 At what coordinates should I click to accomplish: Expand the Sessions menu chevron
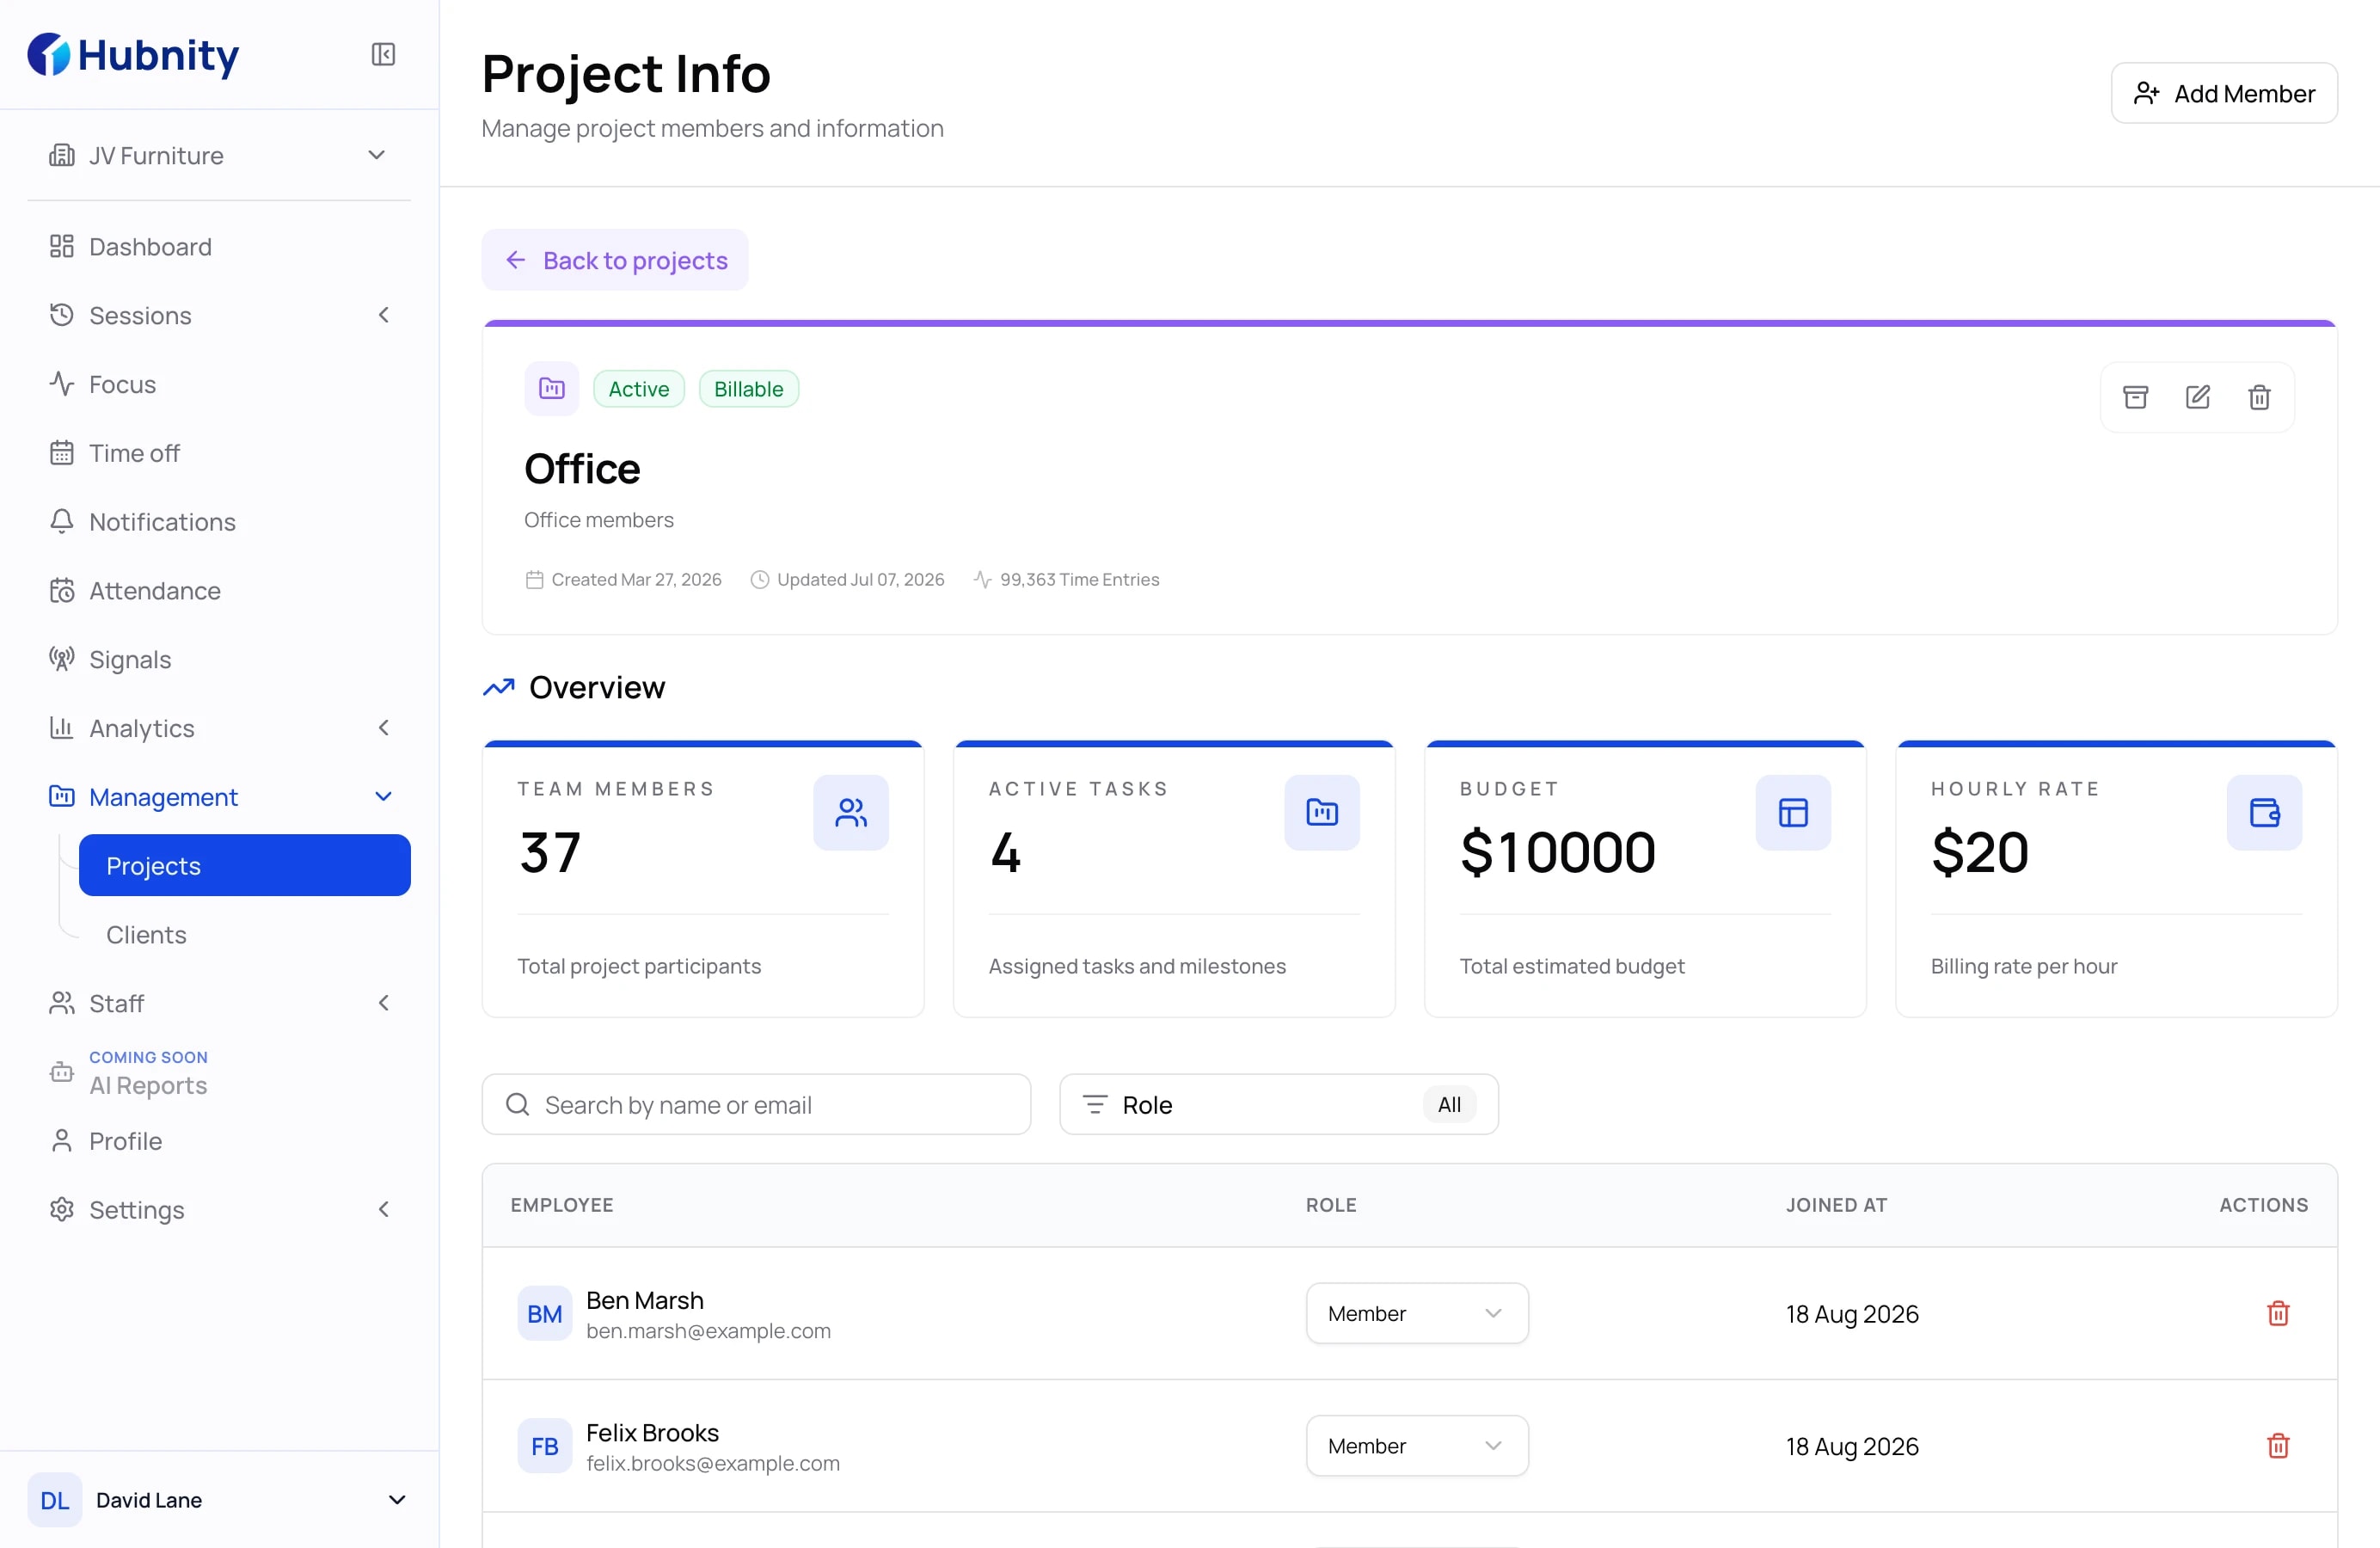pyautogui.click(x=384, y=315)
